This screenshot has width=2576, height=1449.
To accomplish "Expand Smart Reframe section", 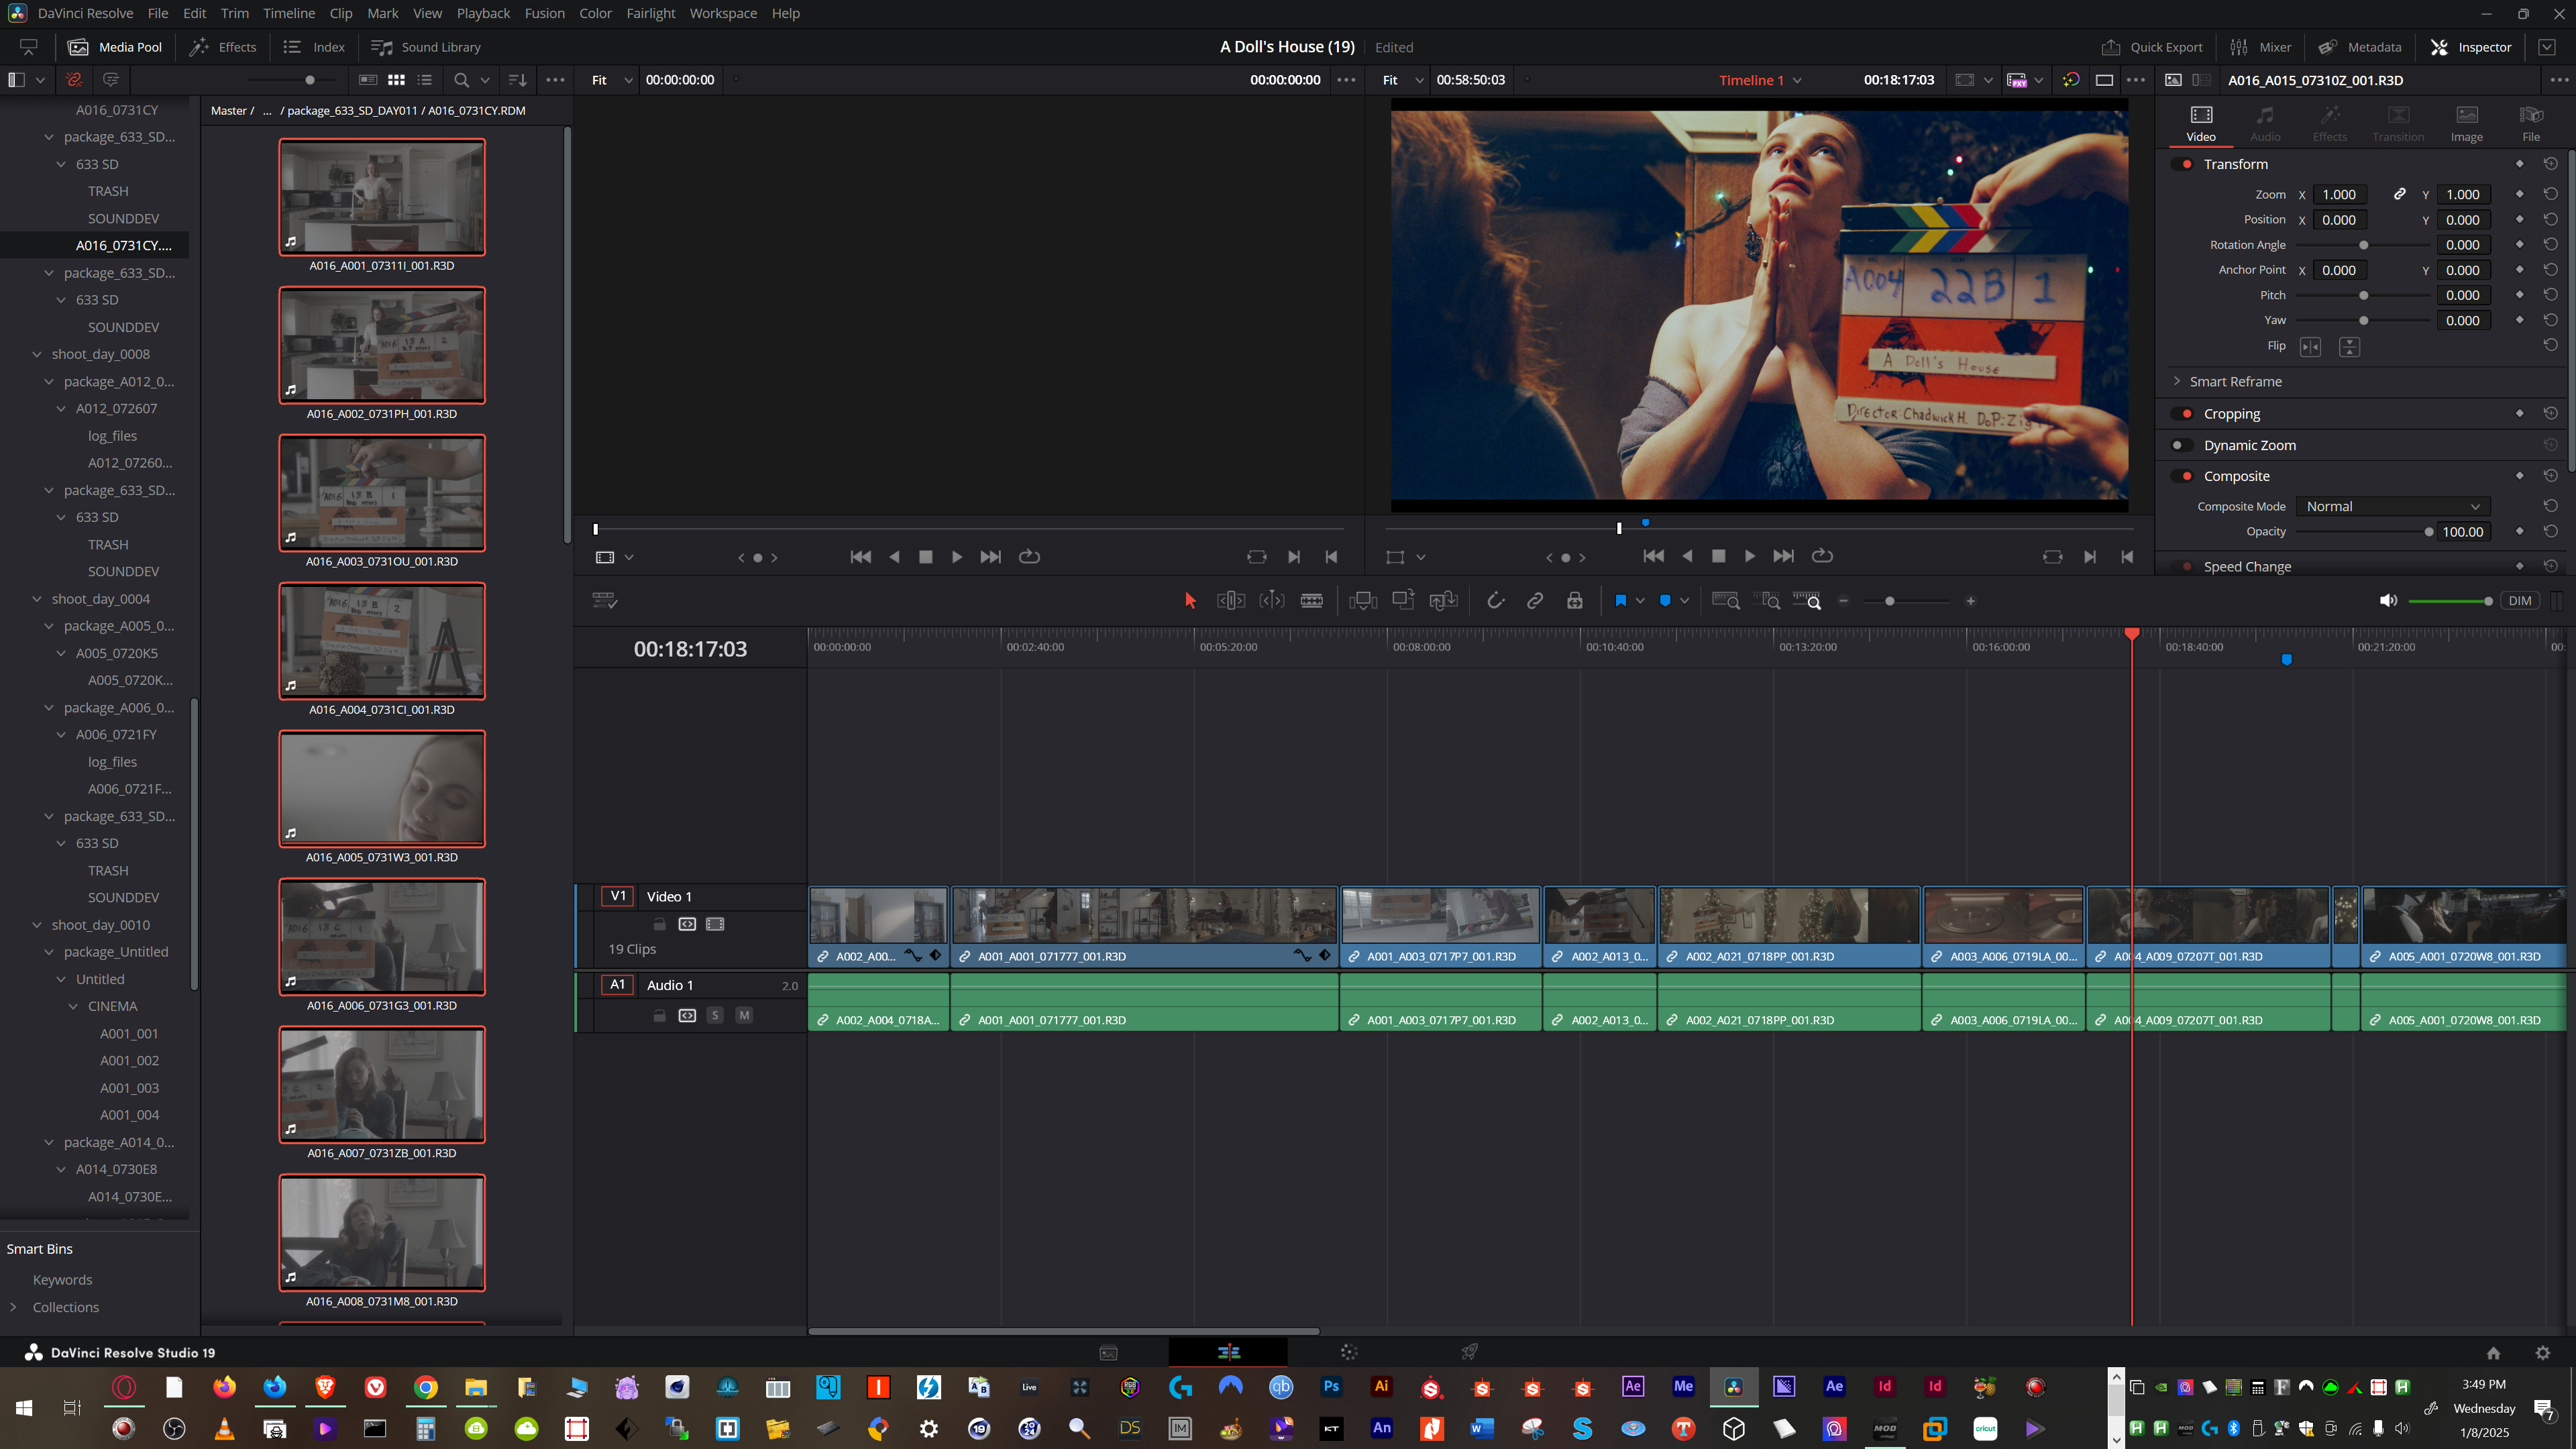I will (2177, 381).
